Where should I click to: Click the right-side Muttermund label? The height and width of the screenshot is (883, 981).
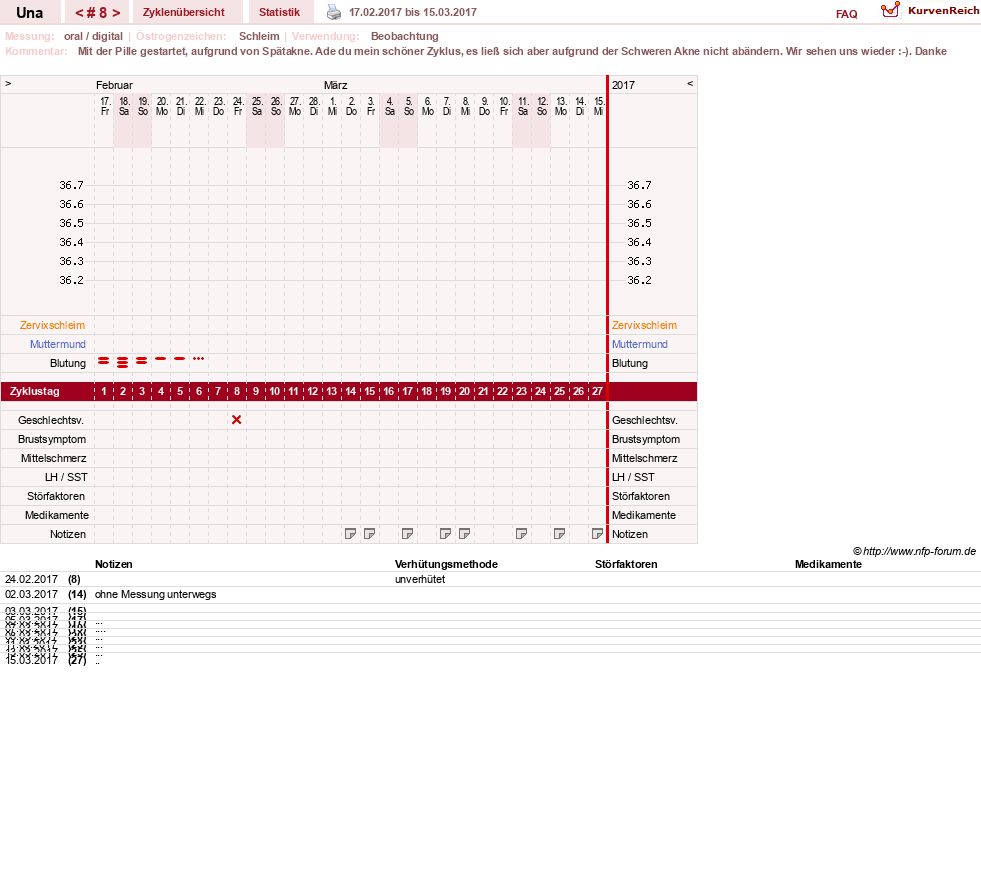639,344
